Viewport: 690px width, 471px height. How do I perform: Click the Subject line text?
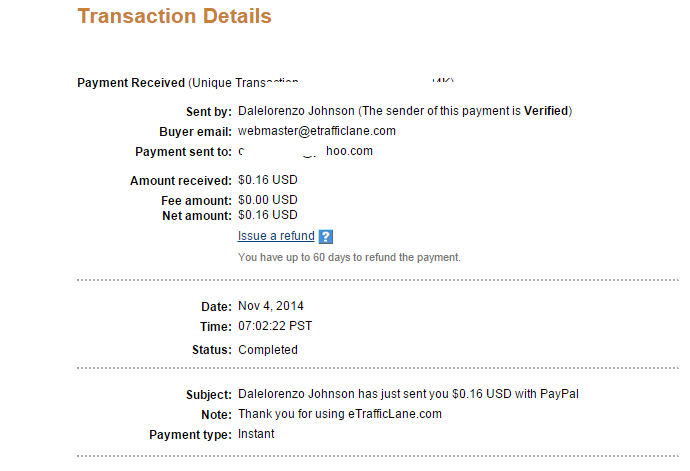[408, 394]
